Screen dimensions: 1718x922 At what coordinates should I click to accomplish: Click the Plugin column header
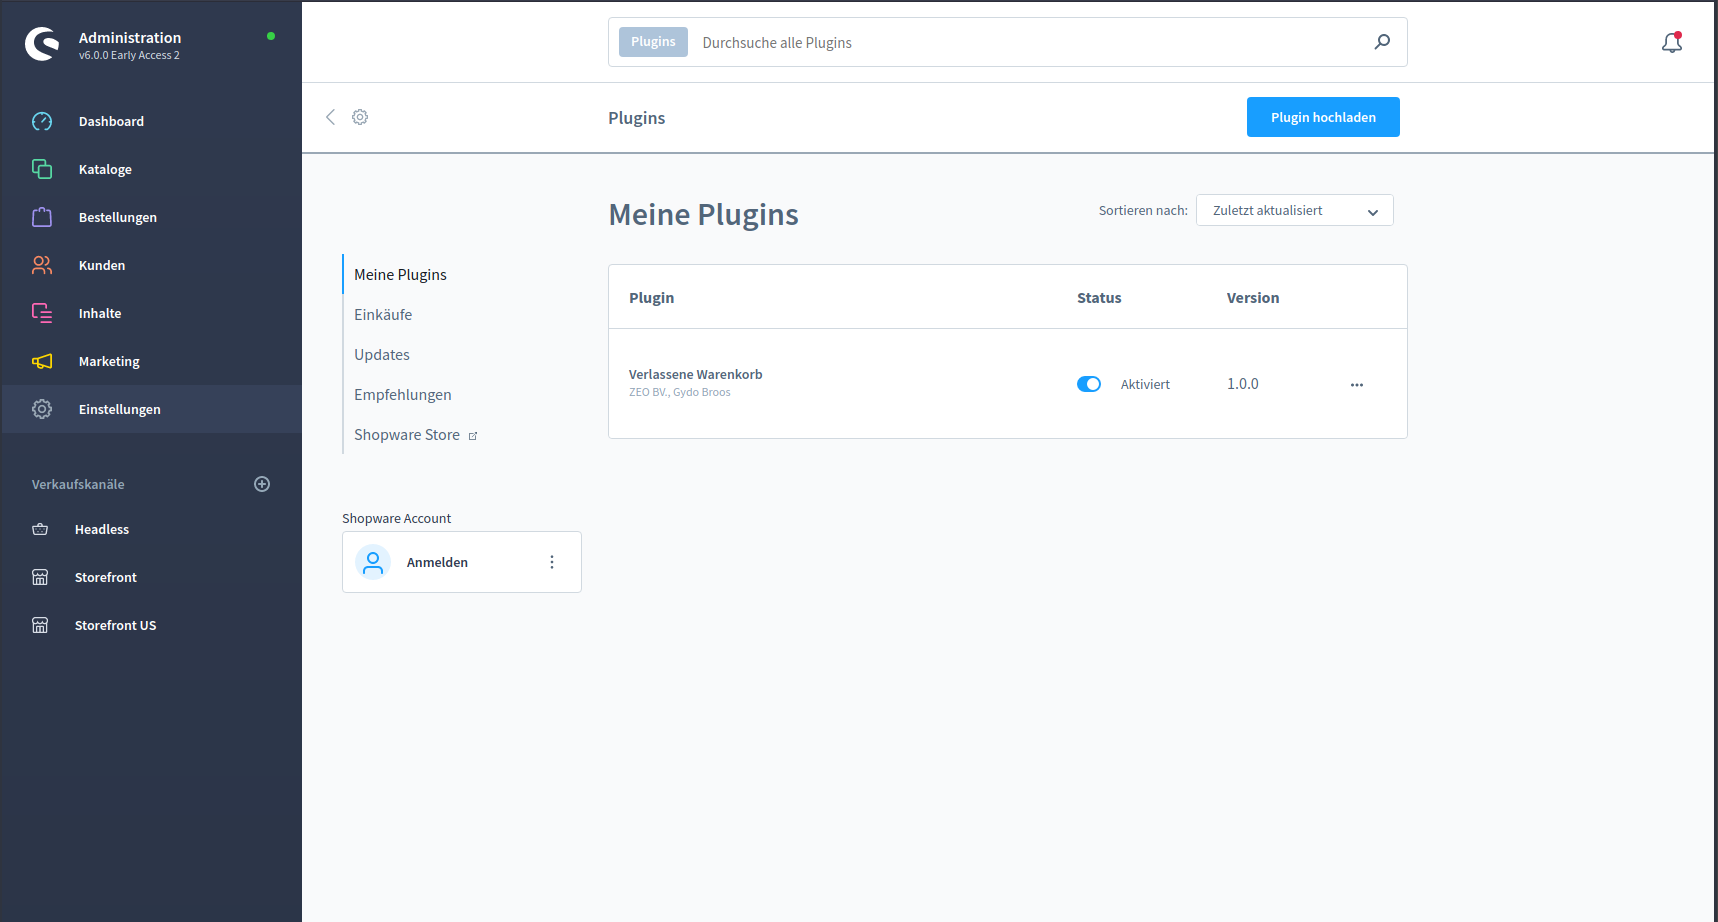point(651,298)
